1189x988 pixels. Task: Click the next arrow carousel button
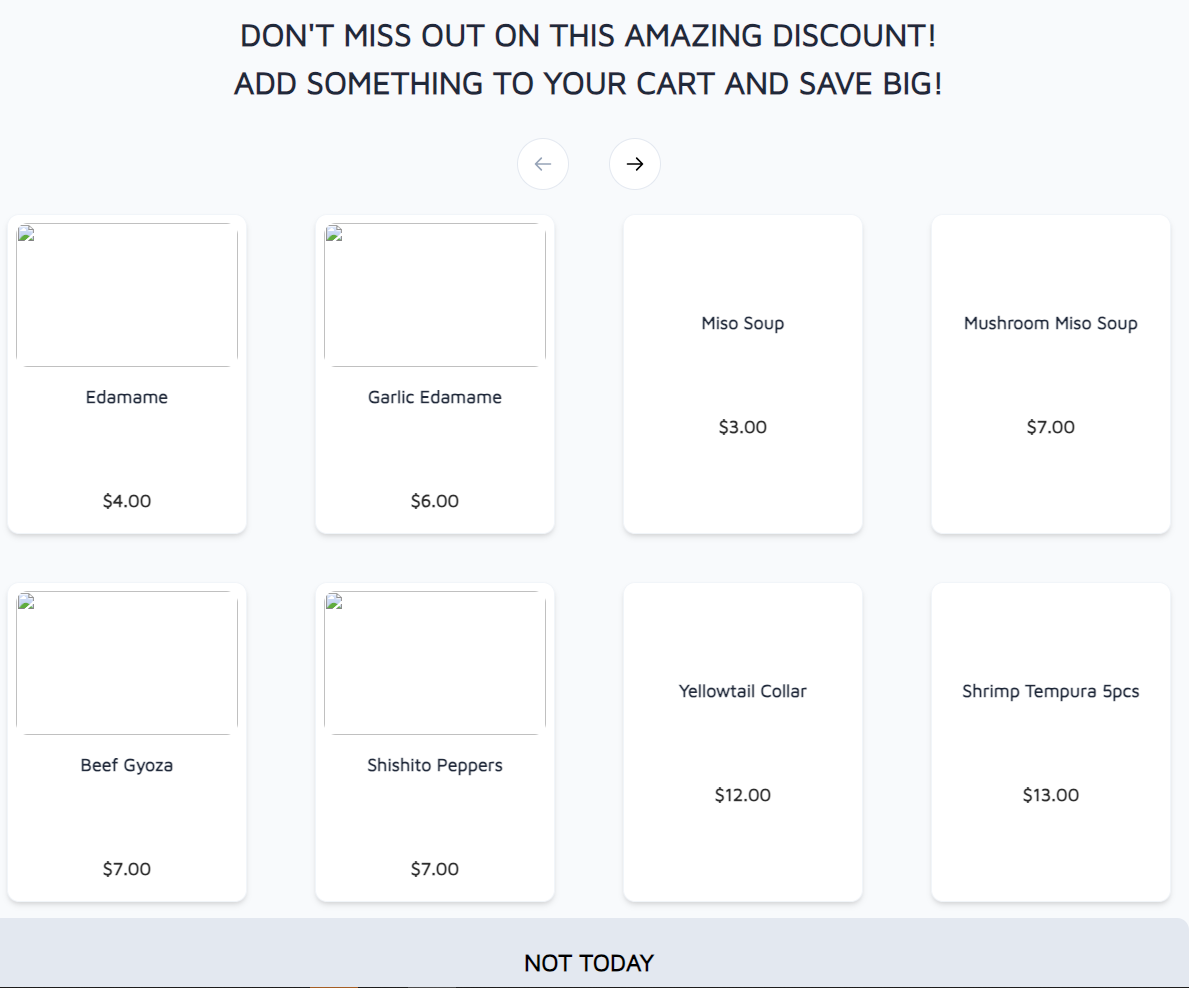(634, 164)
